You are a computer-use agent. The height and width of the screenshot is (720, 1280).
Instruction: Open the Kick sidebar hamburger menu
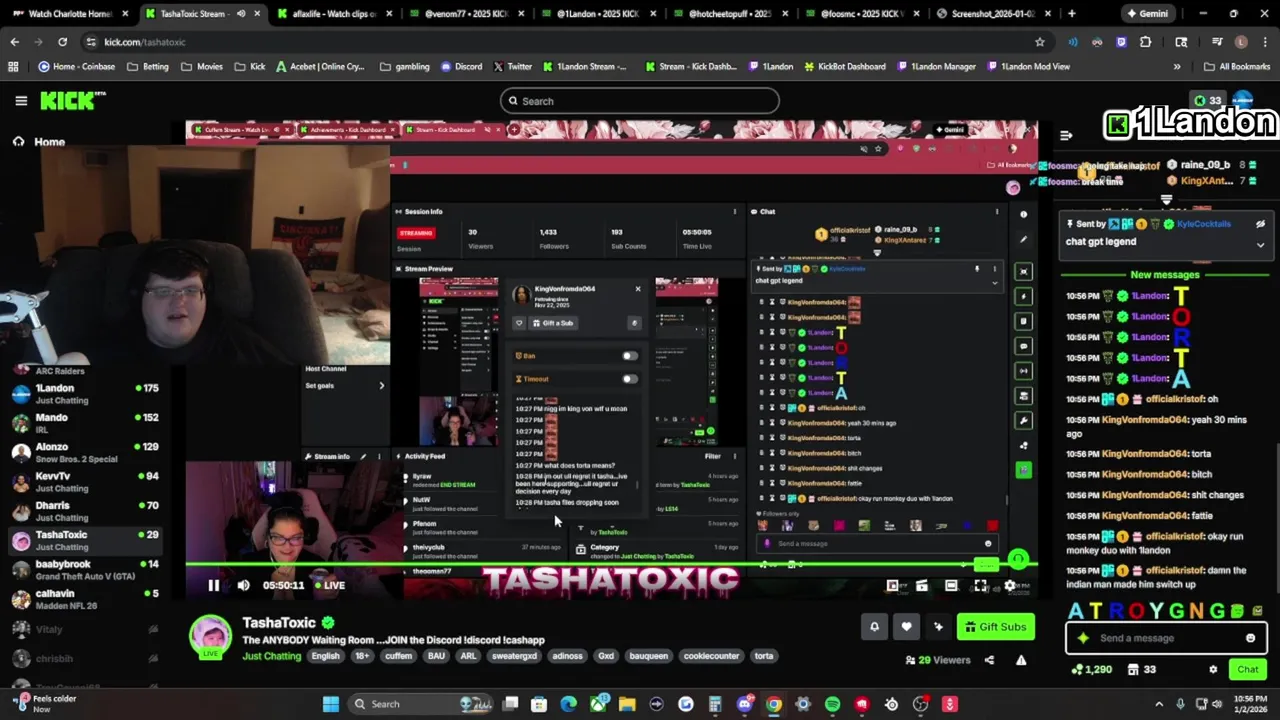pyautogui.click(x=21, y=101)
